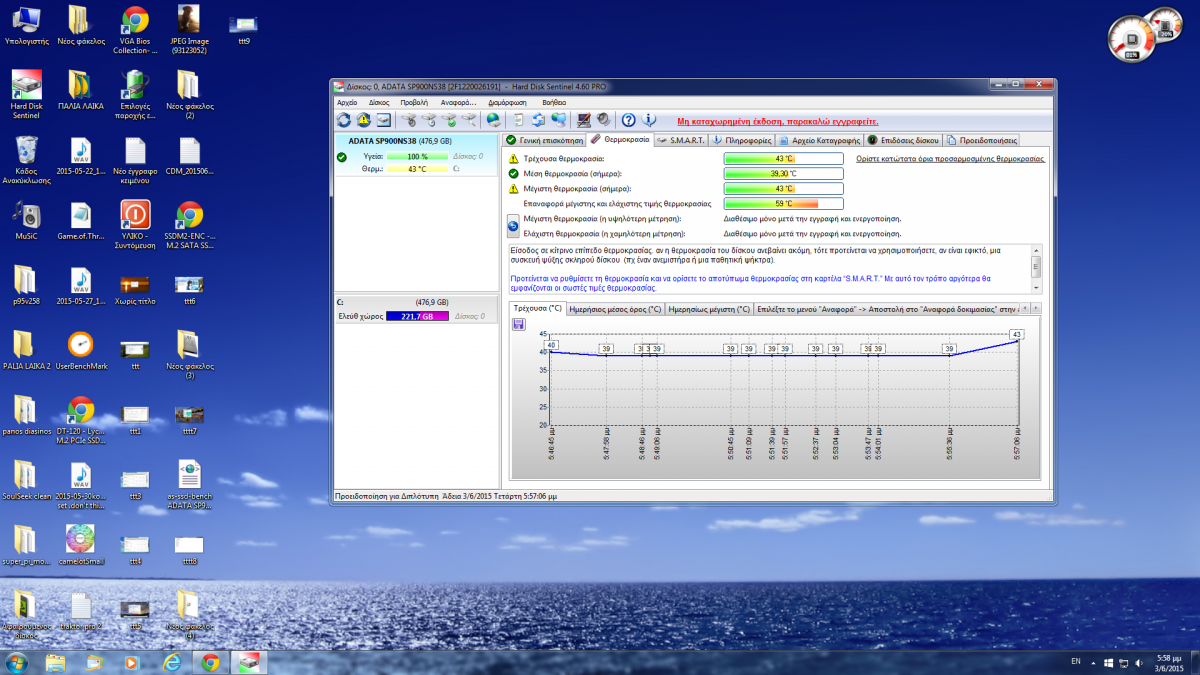The width and height of the screenshot is (1200, 675).
Task: Open the media player taskbar icon
Action: pyautogui.click(x=132, y=662)
